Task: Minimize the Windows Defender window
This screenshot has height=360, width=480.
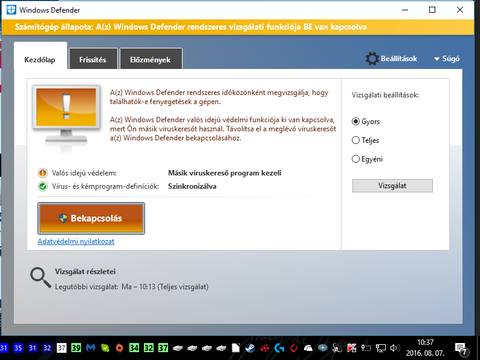Action: click(405, 10)
